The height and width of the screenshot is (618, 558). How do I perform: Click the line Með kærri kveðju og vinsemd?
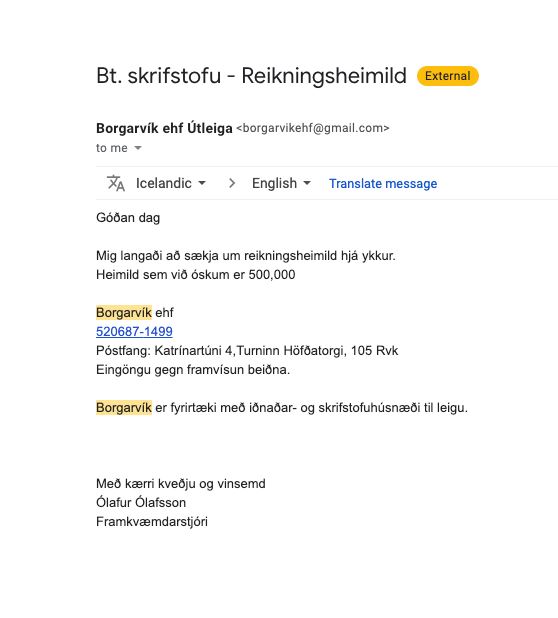click(x=181, y=484)
